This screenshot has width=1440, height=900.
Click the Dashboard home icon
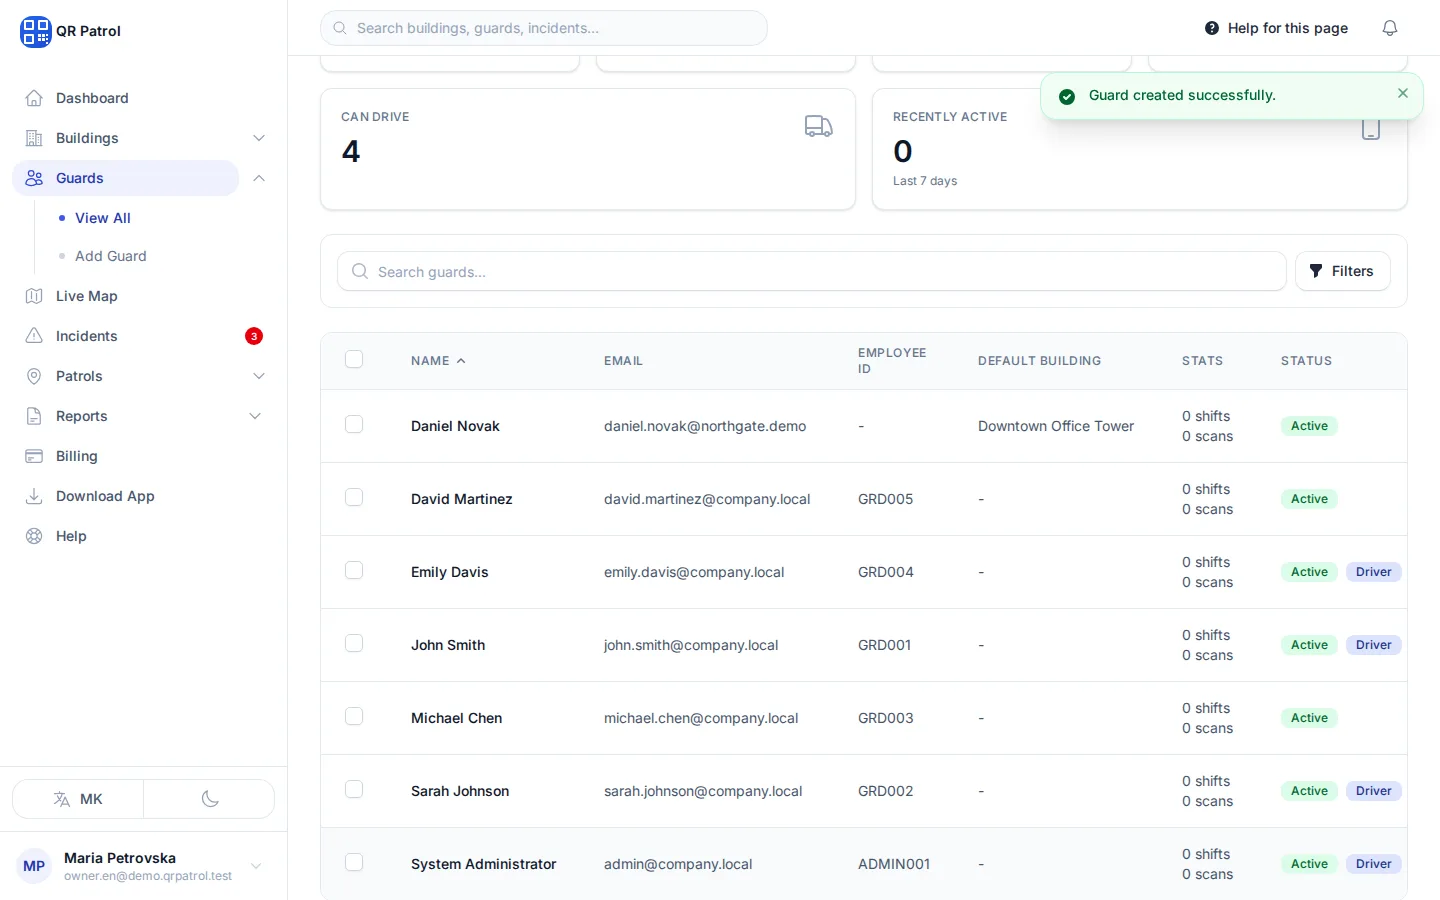[34, 98]
